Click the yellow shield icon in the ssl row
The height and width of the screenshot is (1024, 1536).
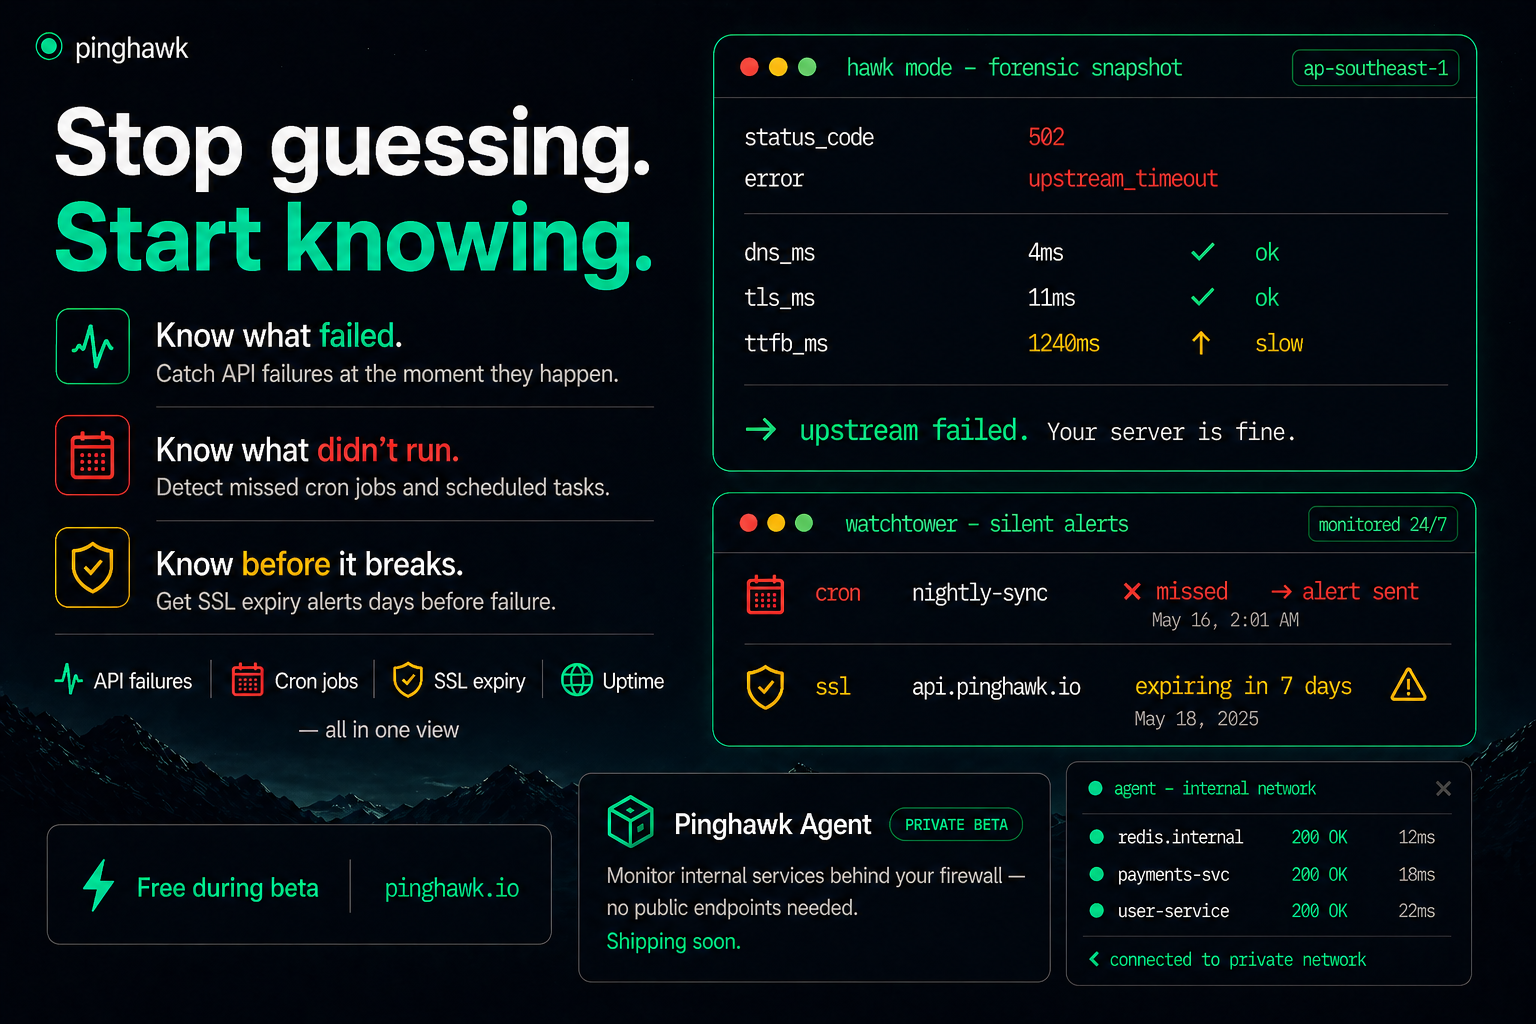pos(766,687)
